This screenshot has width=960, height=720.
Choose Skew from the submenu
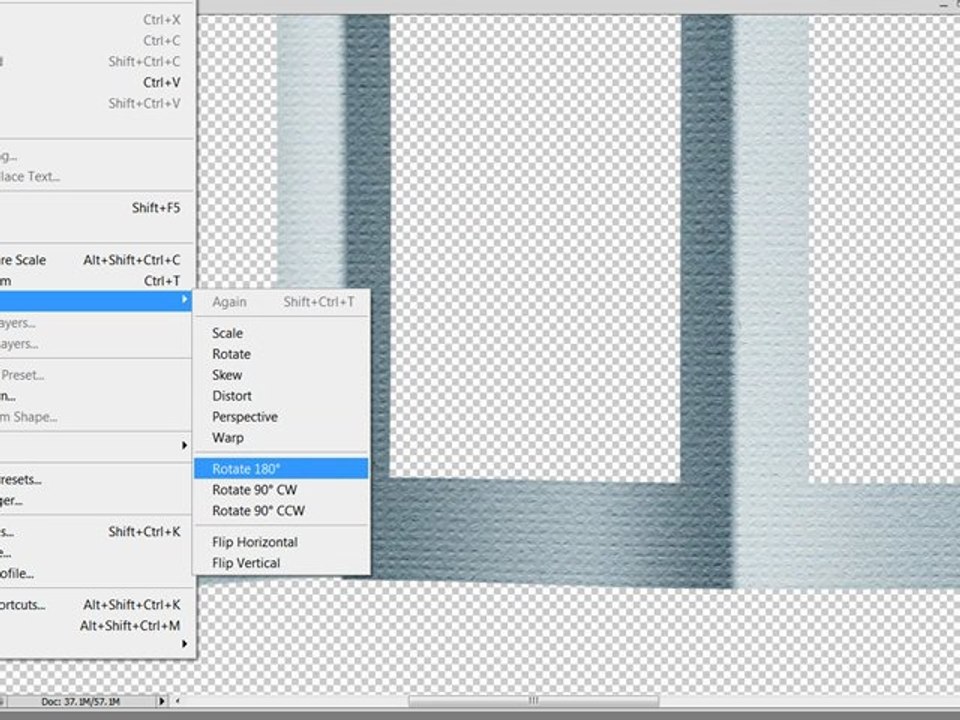(x=281, y=375)
